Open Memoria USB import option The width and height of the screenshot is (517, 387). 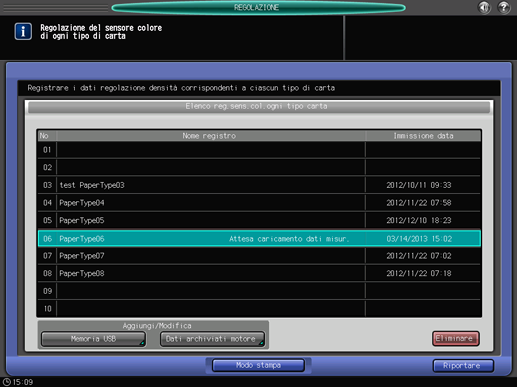tap(93, 339)
